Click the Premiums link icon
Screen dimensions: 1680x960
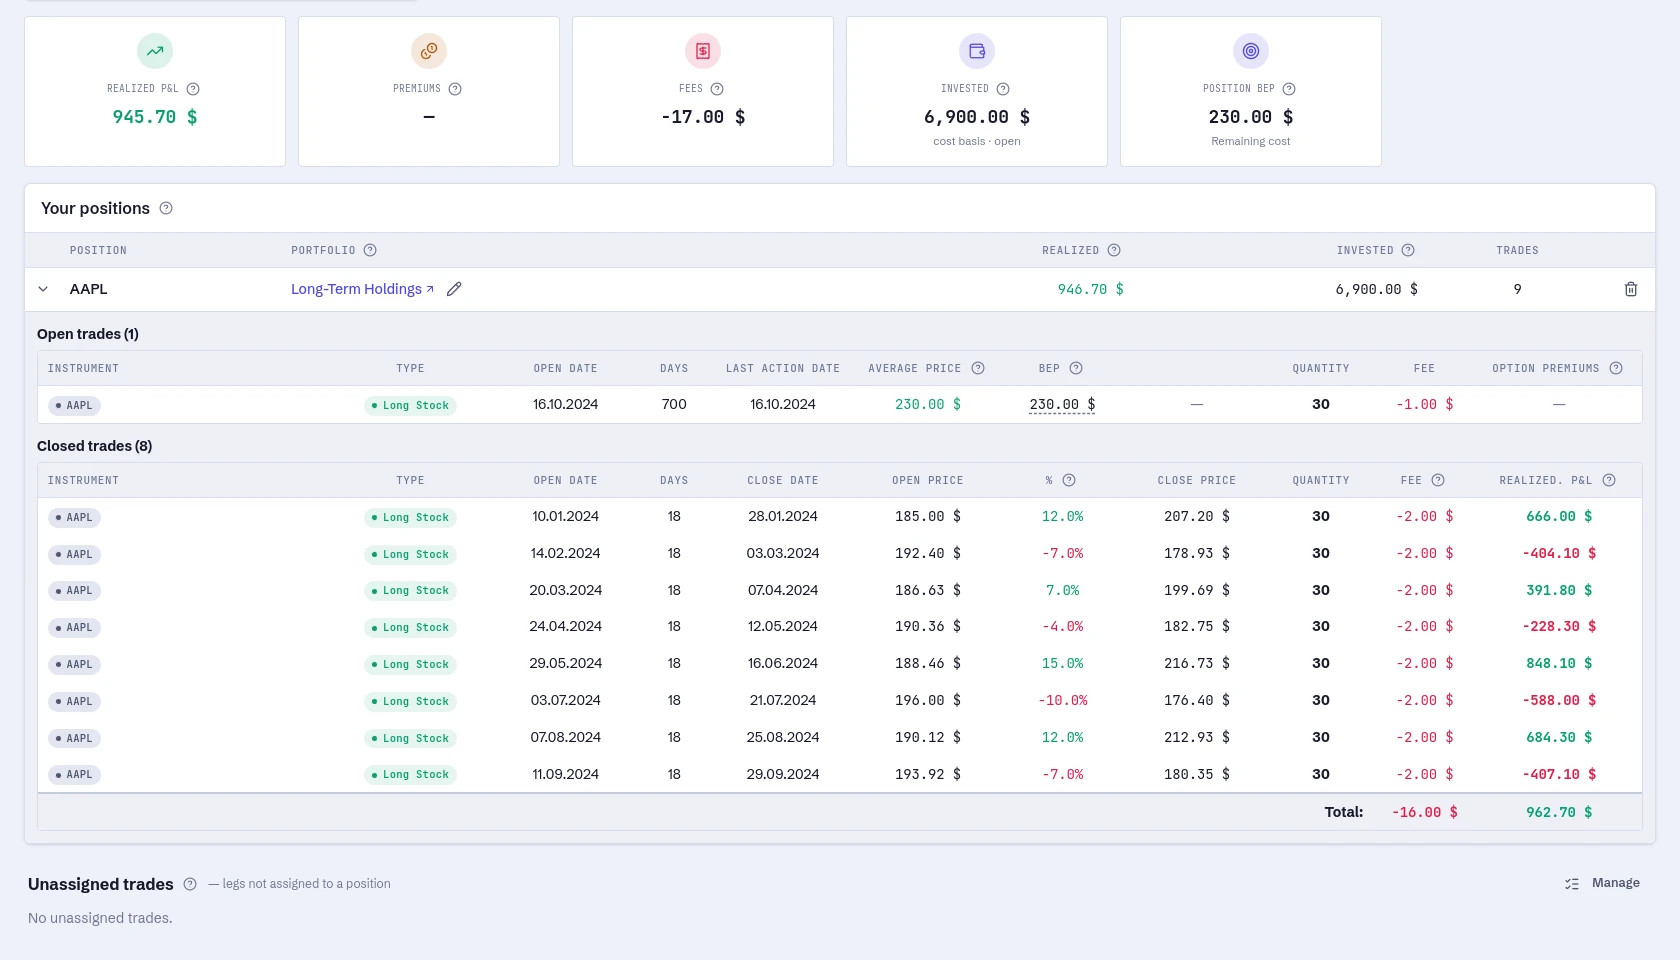click(x=429, y=51)
